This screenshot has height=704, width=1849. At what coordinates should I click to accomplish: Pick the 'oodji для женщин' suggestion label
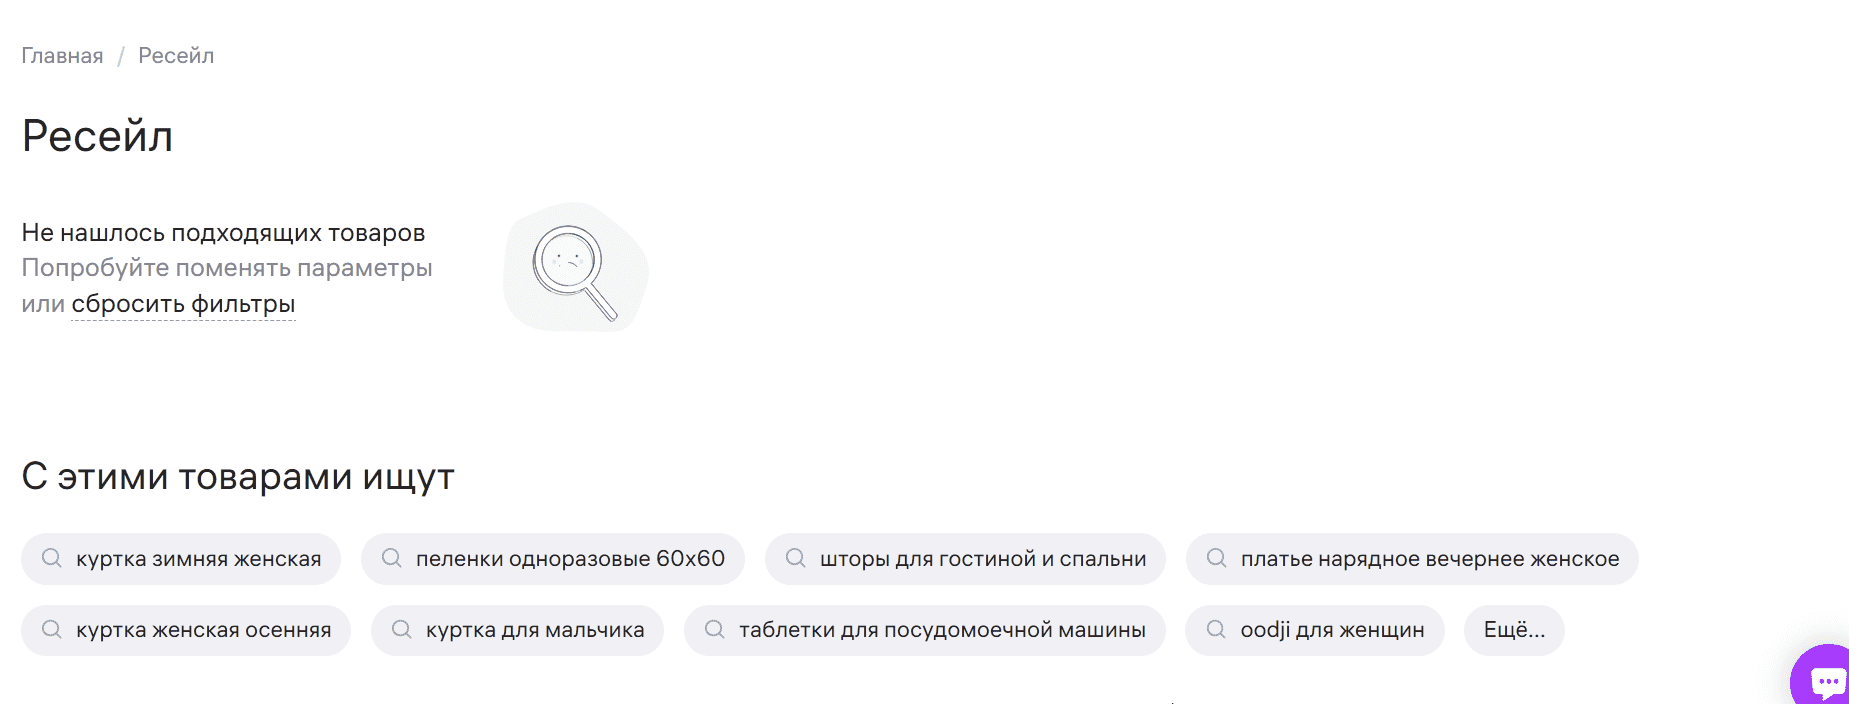pos(1332,630)
